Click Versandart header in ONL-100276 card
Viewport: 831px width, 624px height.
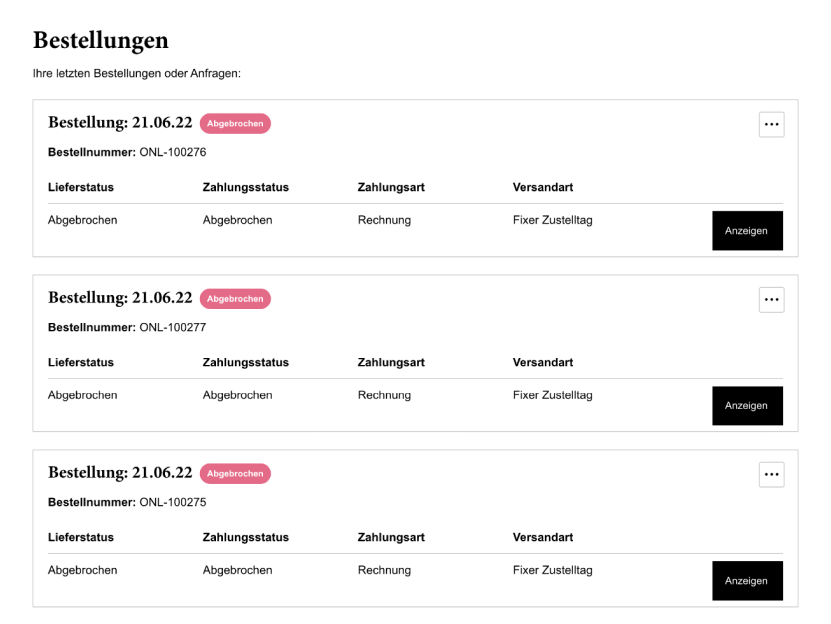pyautogui.click(x=543, y=187)
